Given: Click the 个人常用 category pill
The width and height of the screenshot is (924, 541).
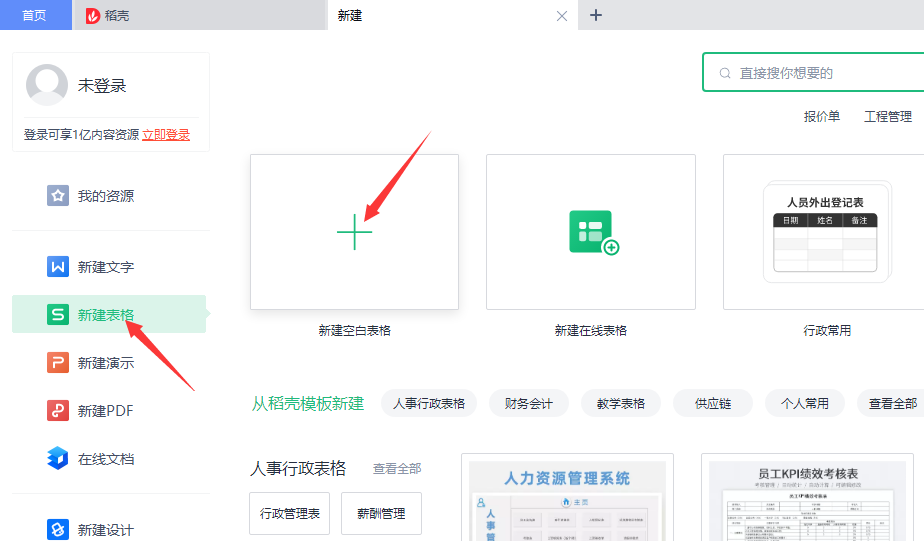Looking at the screenshot, I should click(804, 403).
